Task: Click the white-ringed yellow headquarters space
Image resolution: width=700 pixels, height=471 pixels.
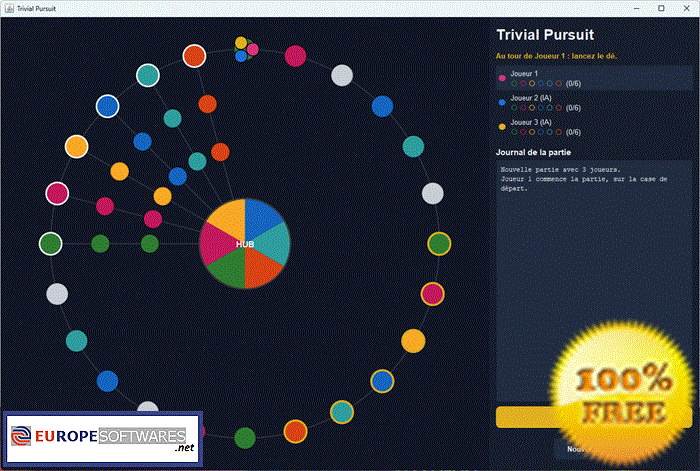Action: pyautogui.click(x=77, y=146)
